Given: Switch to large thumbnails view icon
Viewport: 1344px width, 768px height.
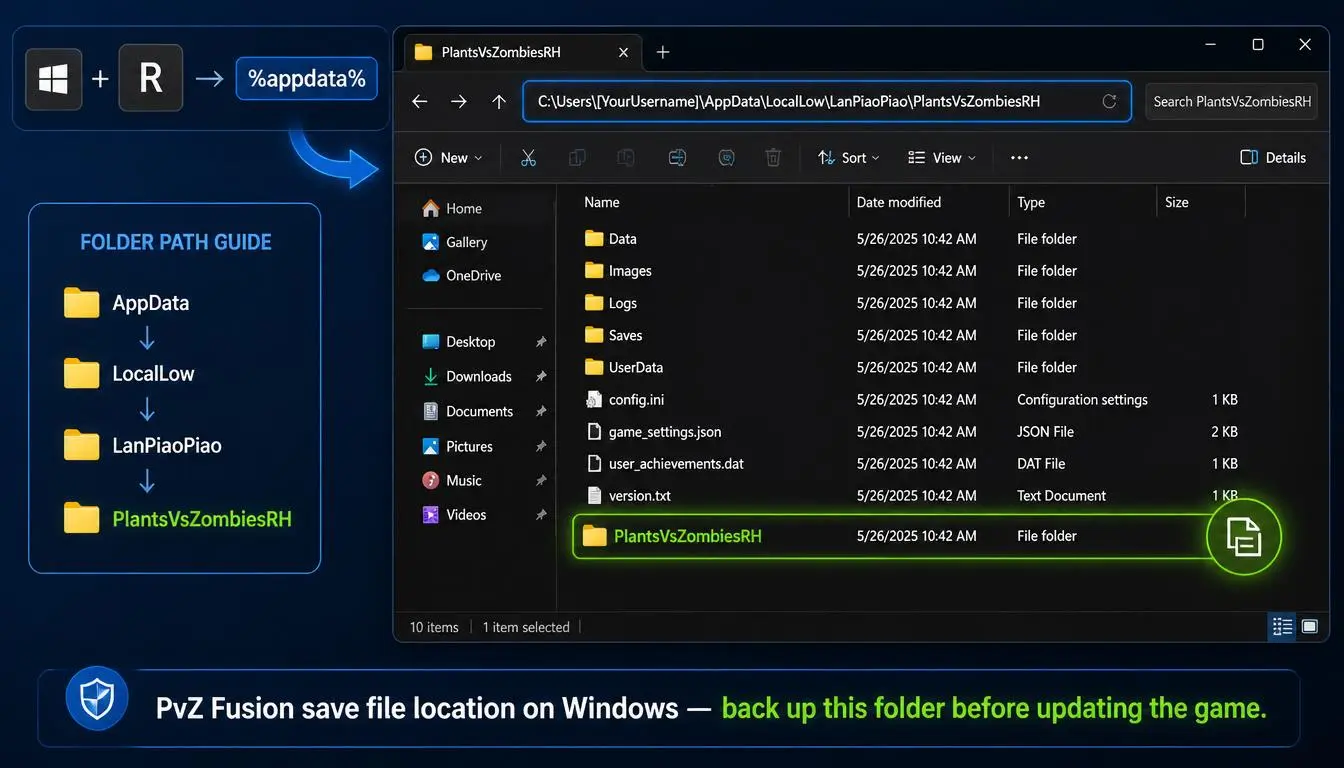Looking at the screenshot, I should pyautogui.click(x=1310, y=627).
